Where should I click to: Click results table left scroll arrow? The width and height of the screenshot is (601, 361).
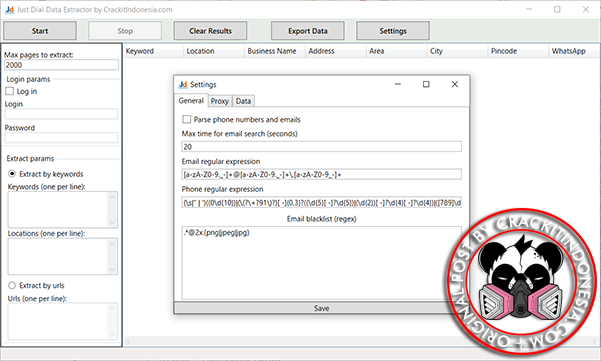pyautogui.click(x=128, y=341)
